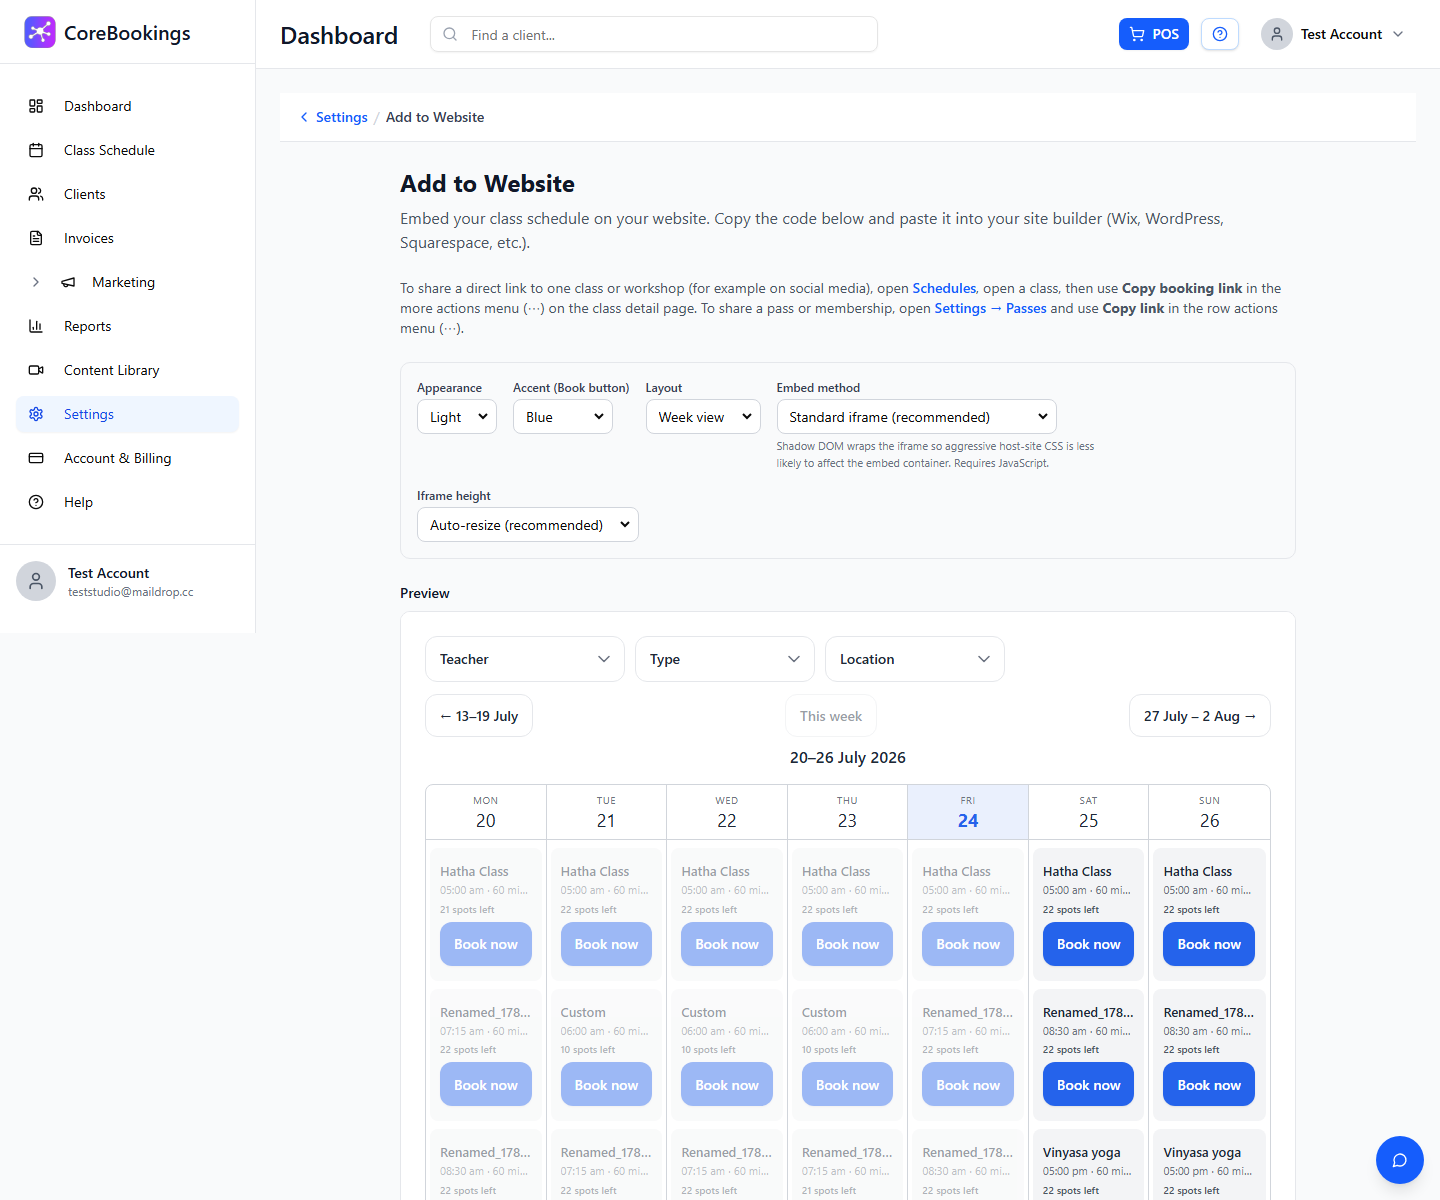1440x1200 pixels.
Task: Follow the Schedules link
Action: click(944, 288)
